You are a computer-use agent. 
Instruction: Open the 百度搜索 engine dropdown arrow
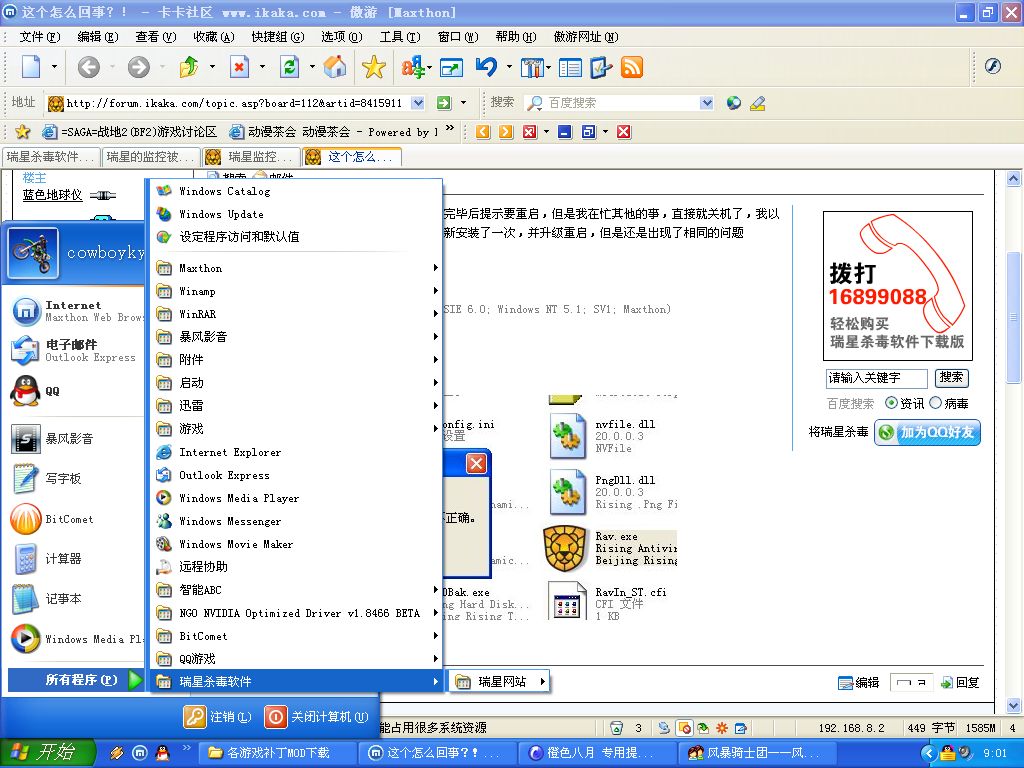707,103
